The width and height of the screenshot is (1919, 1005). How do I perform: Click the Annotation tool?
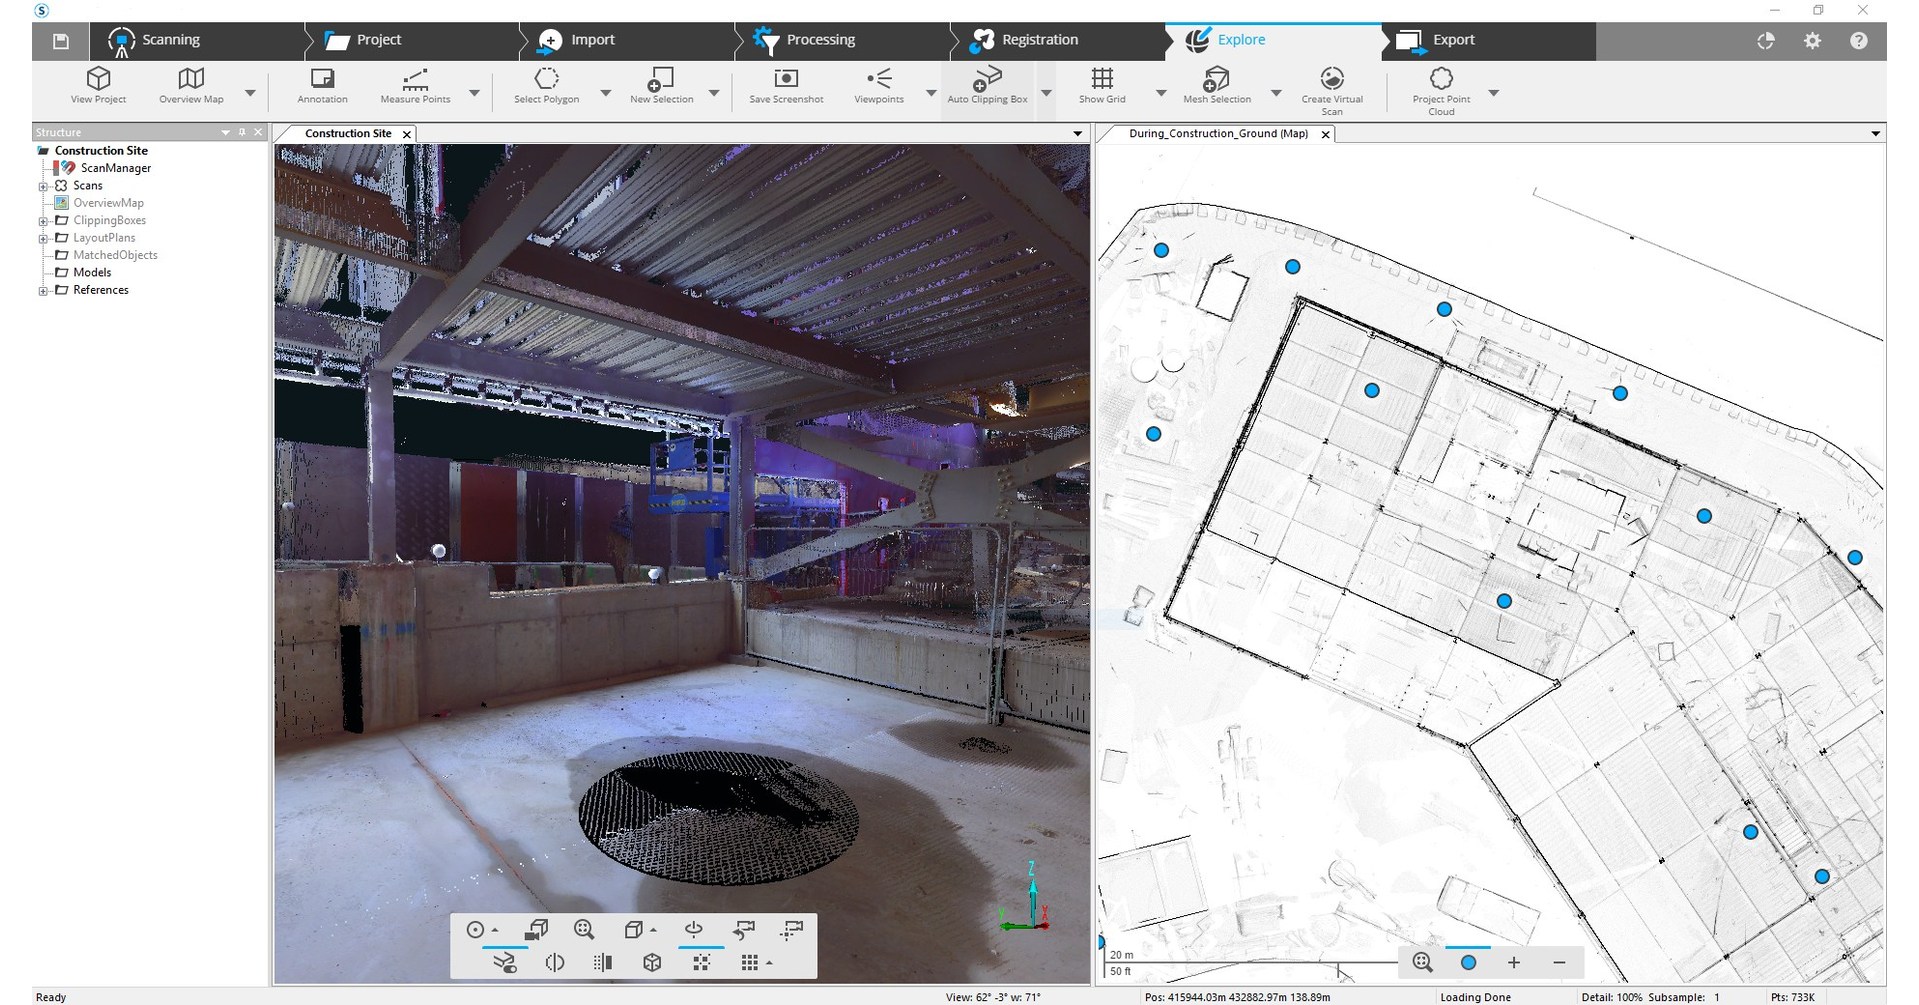click(x=322, y=85)
